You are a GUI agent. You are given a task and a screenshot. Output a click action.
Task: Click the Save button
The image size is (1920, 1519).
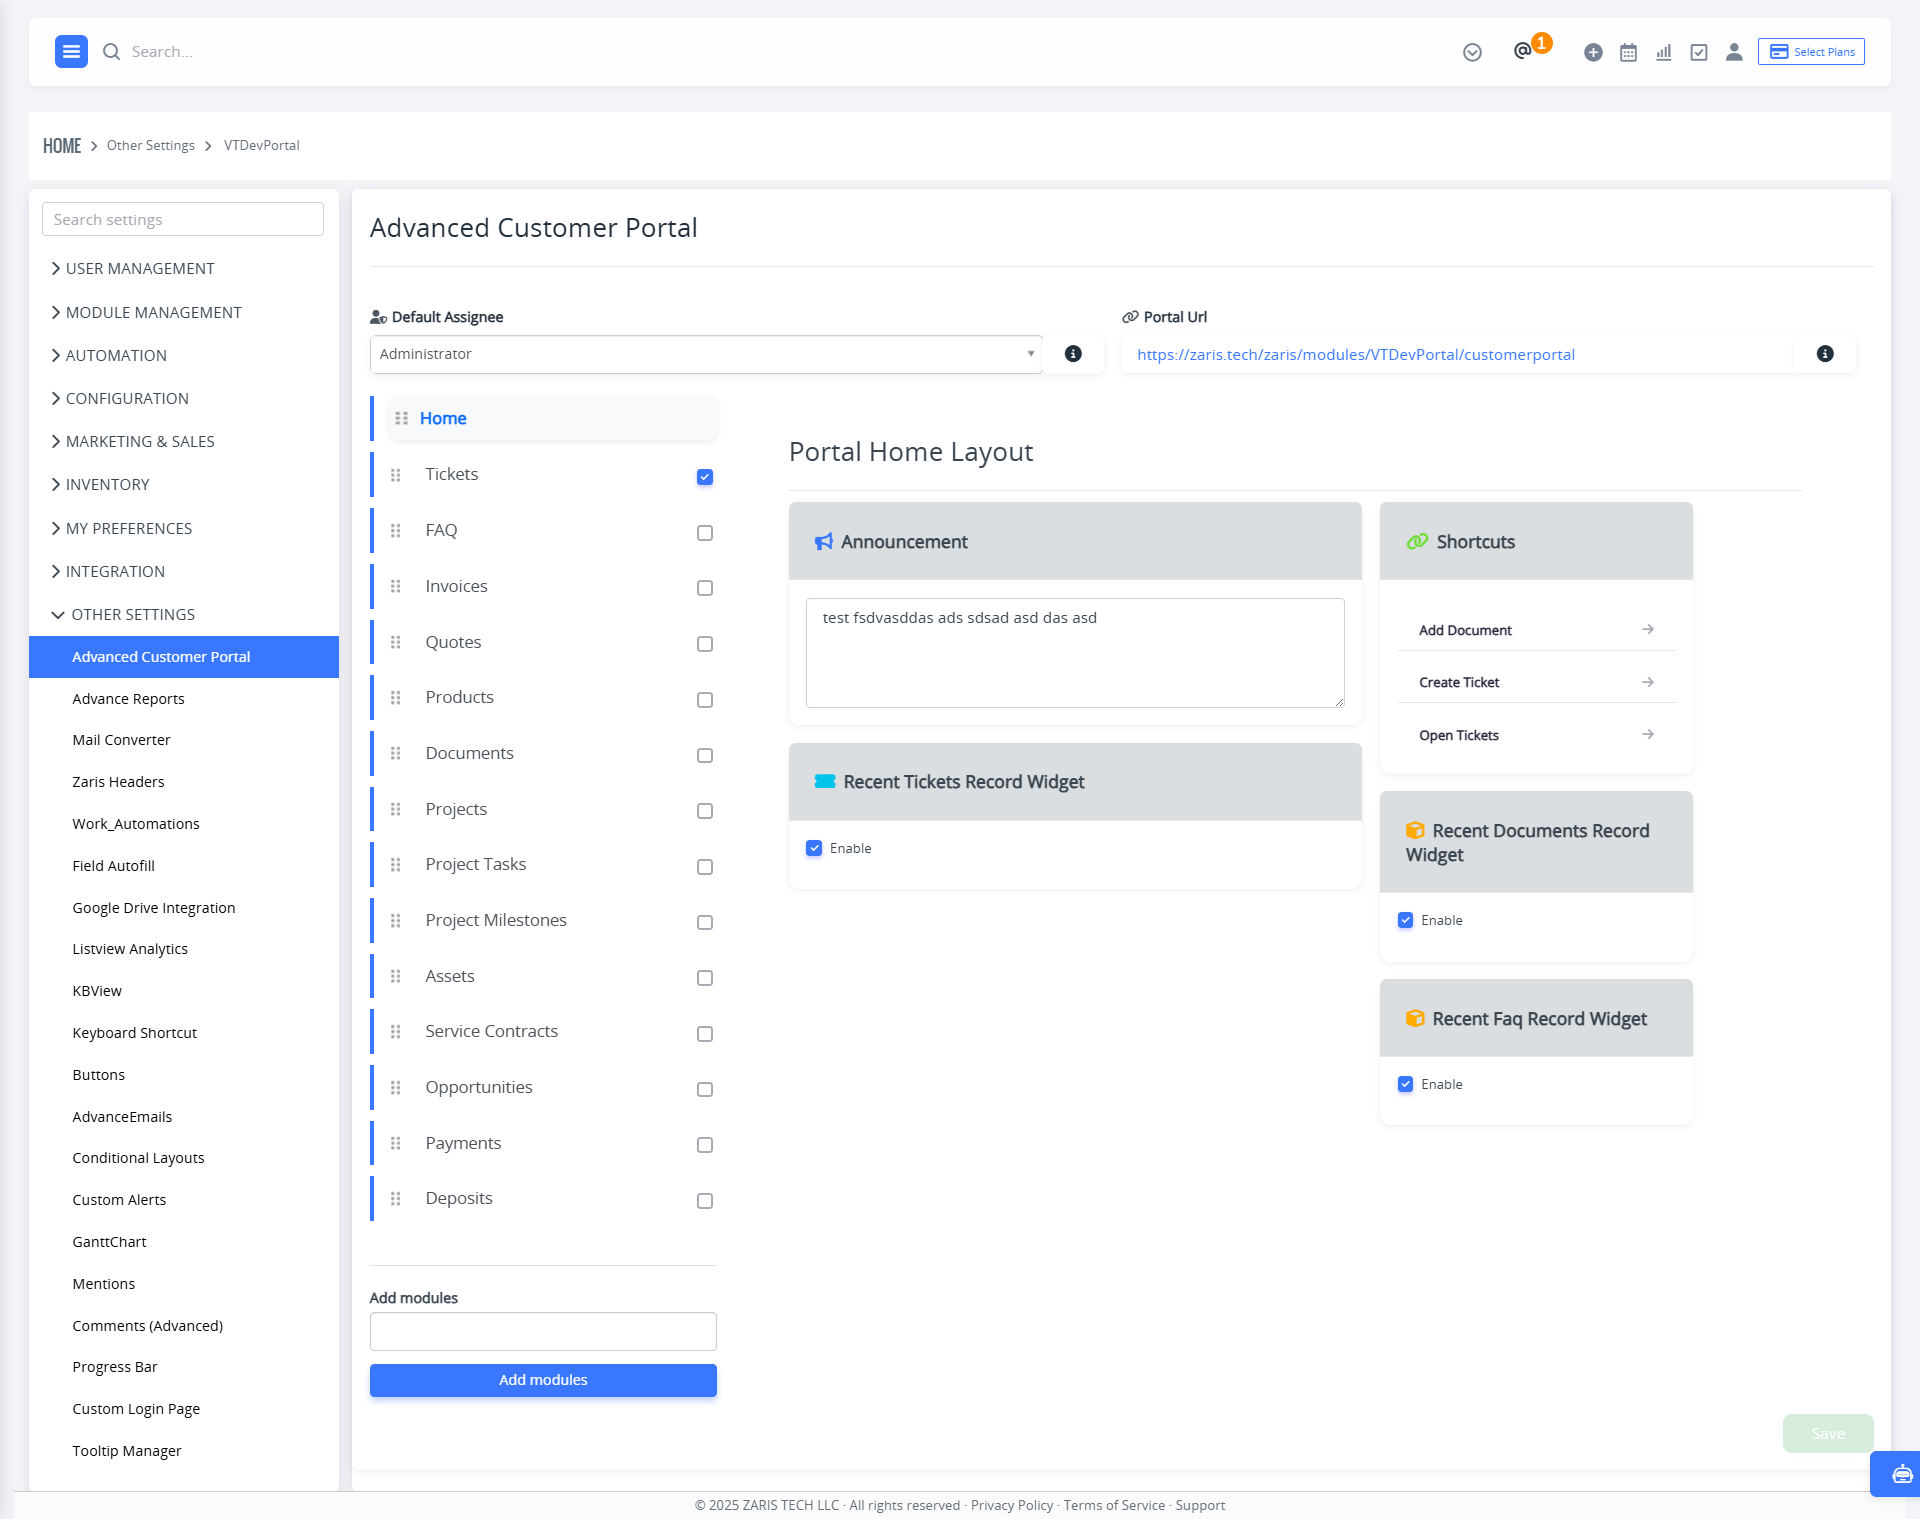[x=1828, y=1434]
